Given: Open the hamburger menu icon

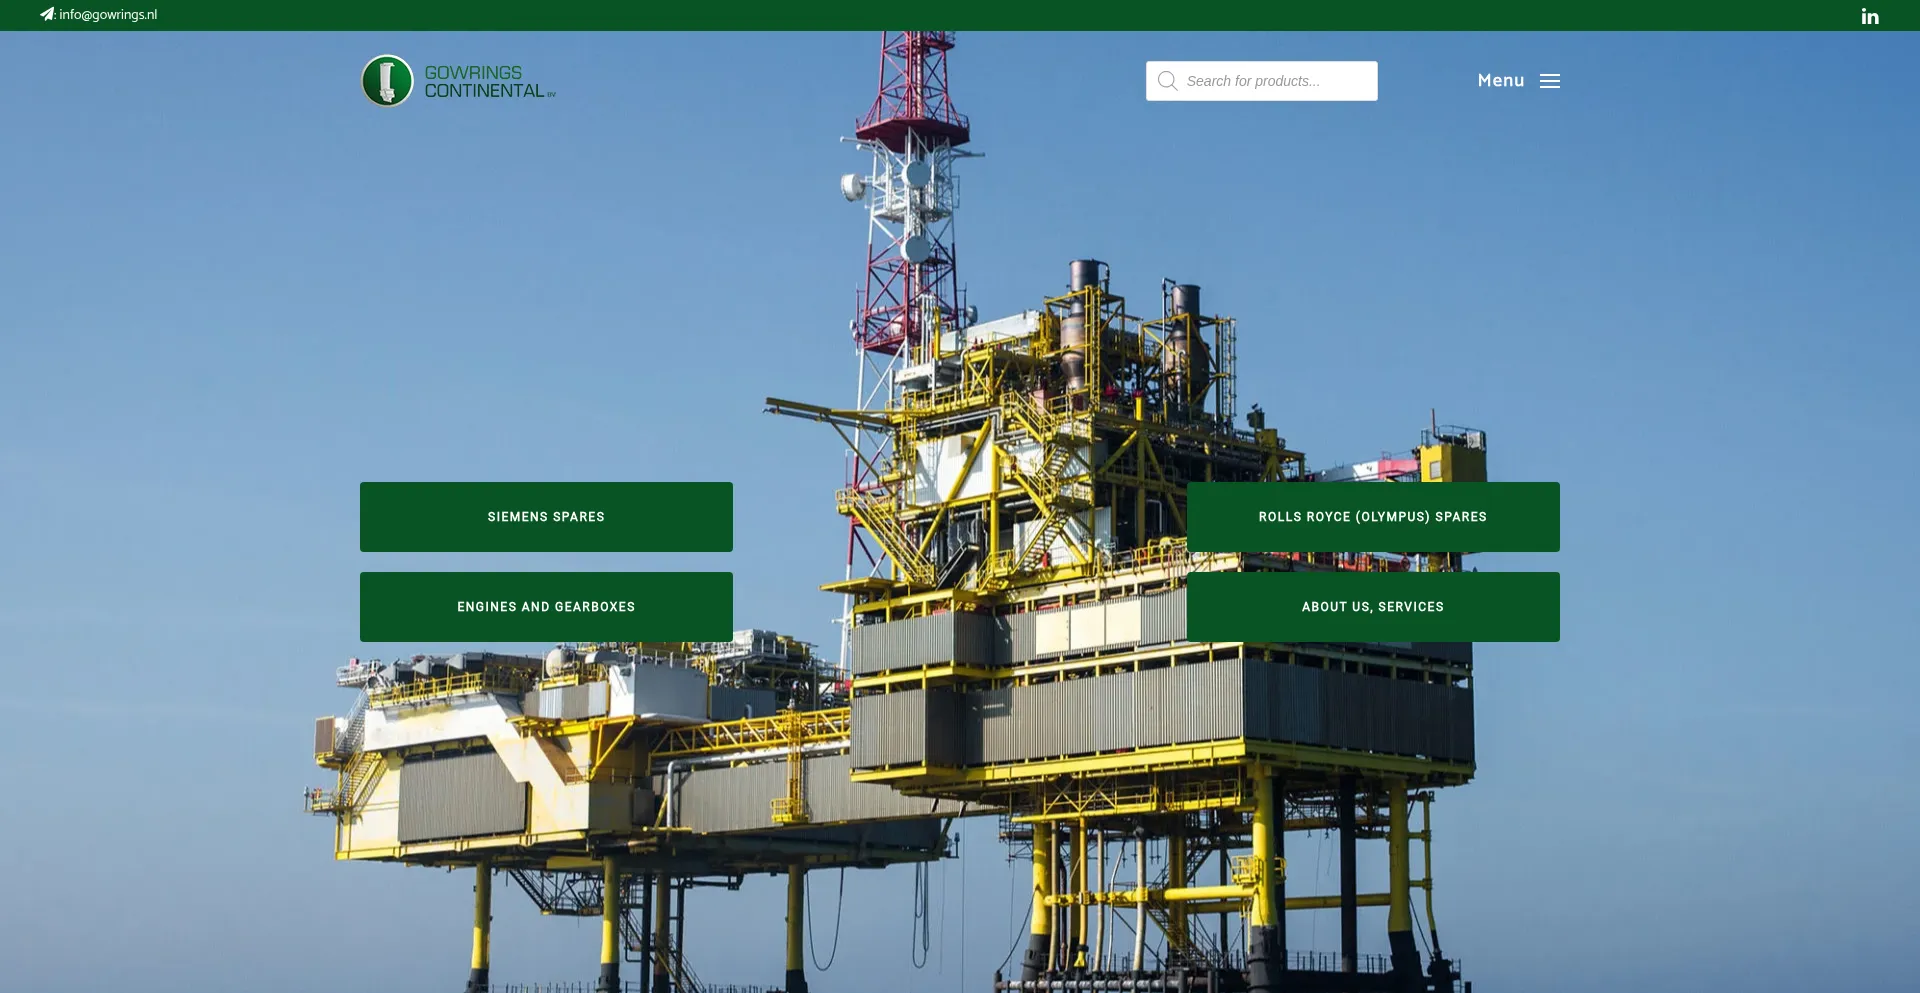Looking at the screenshot, I should pos(1549,81).
